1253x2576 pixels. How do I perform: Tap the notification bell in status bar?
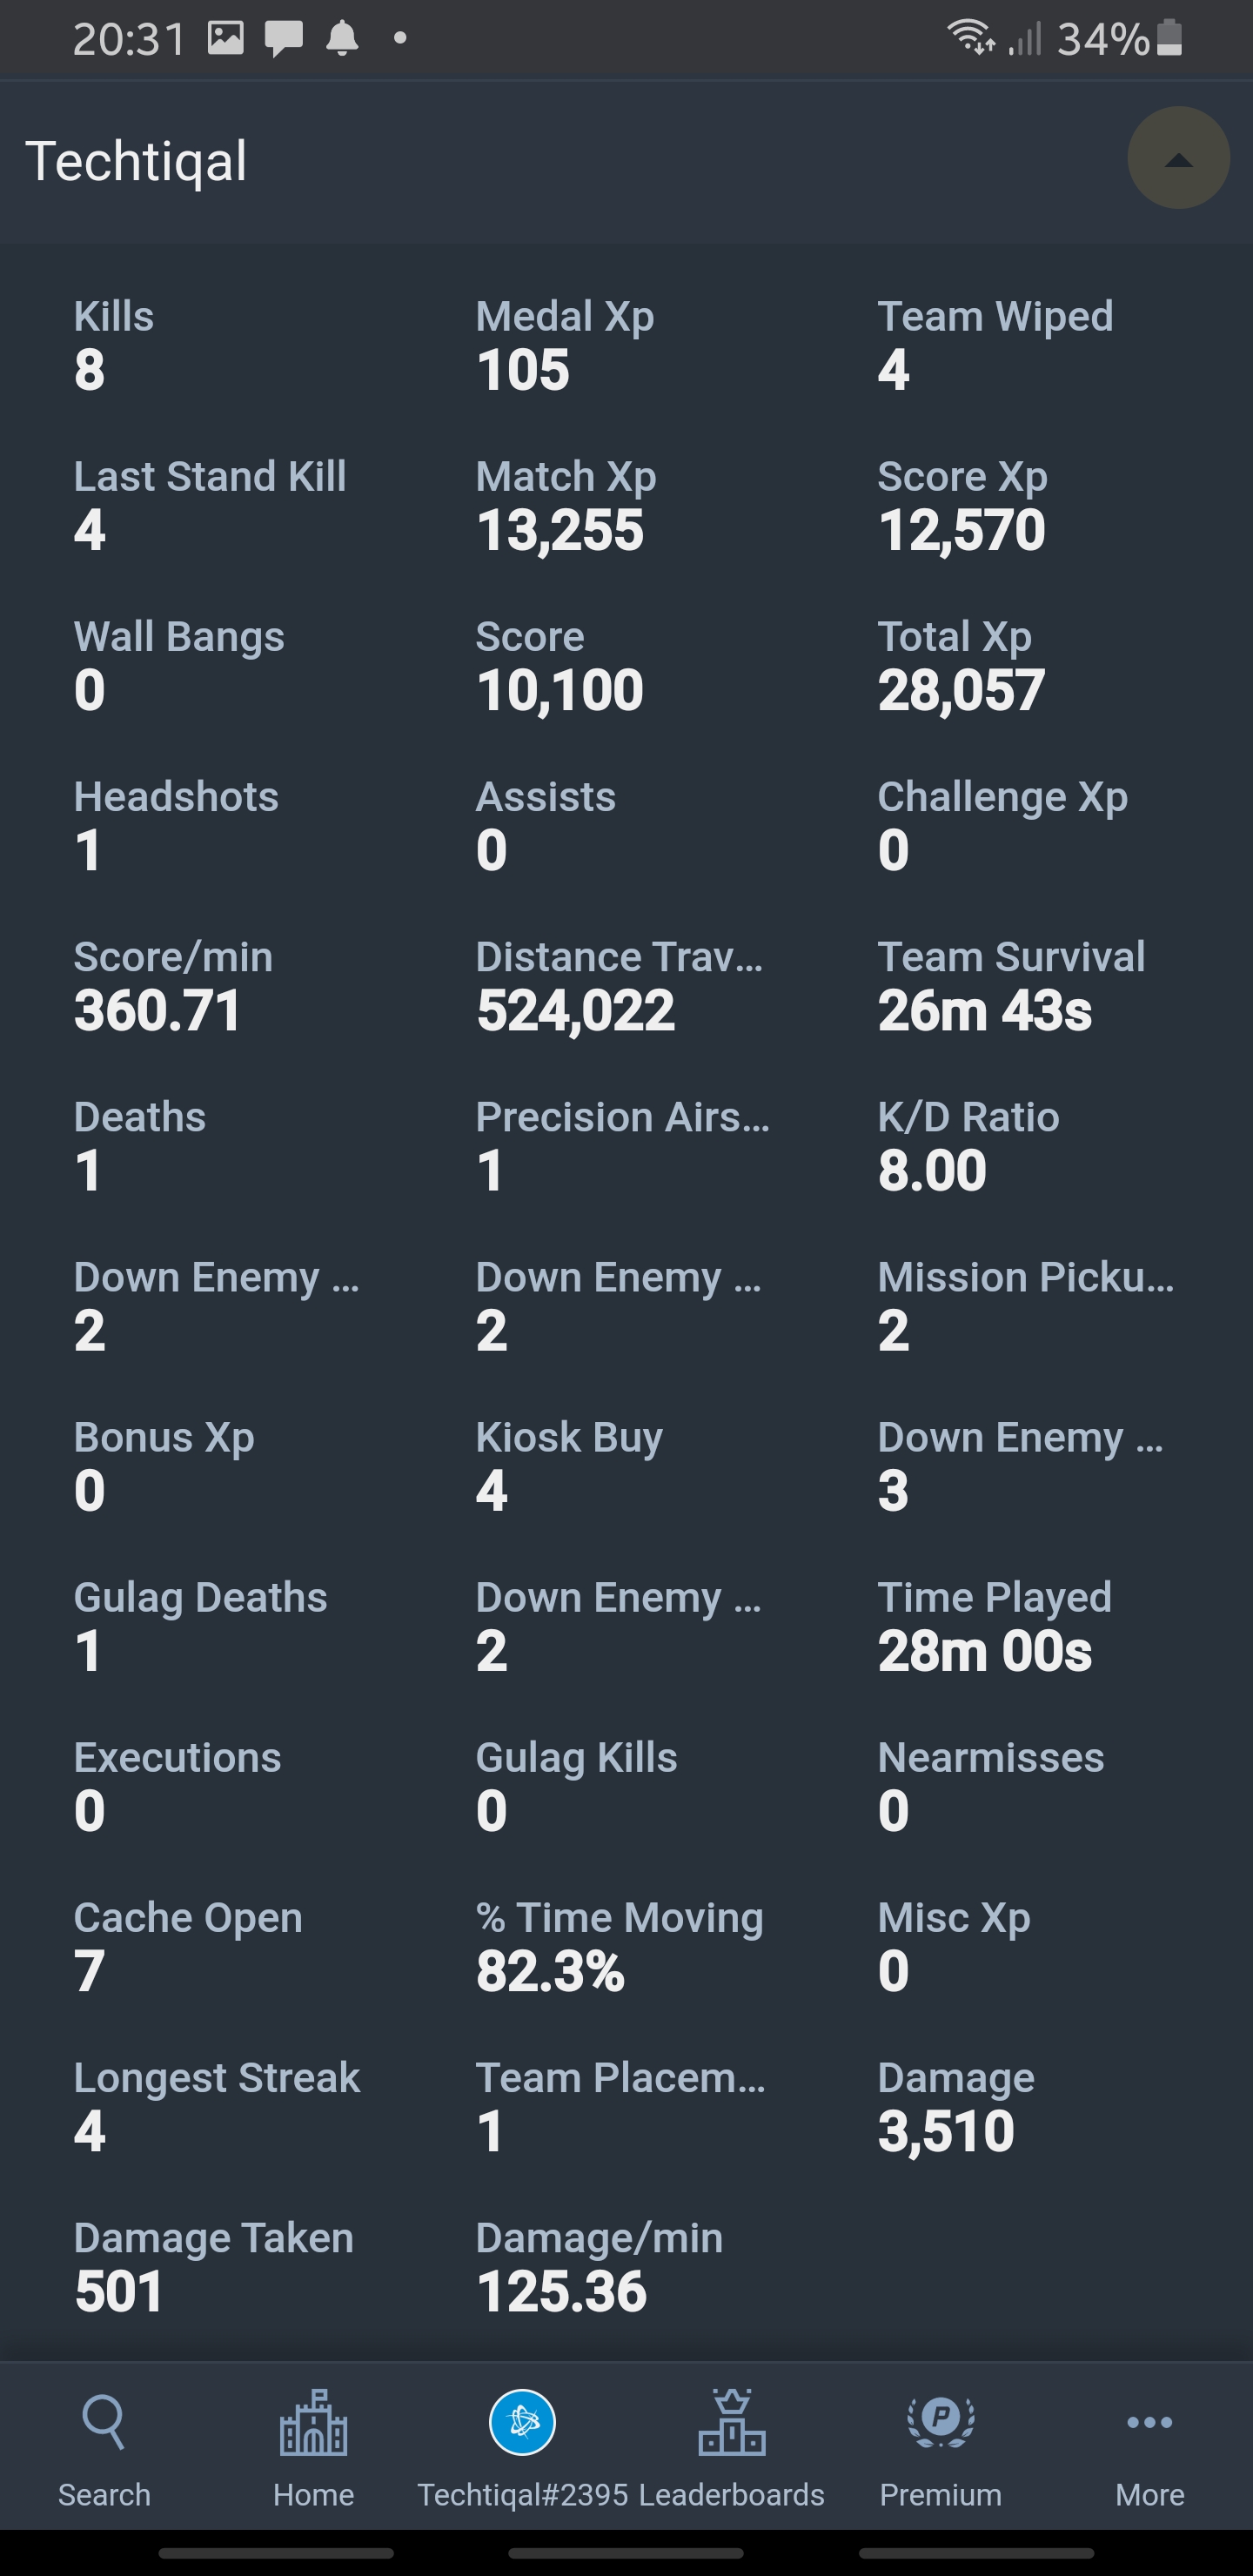[x=342, y=39]
